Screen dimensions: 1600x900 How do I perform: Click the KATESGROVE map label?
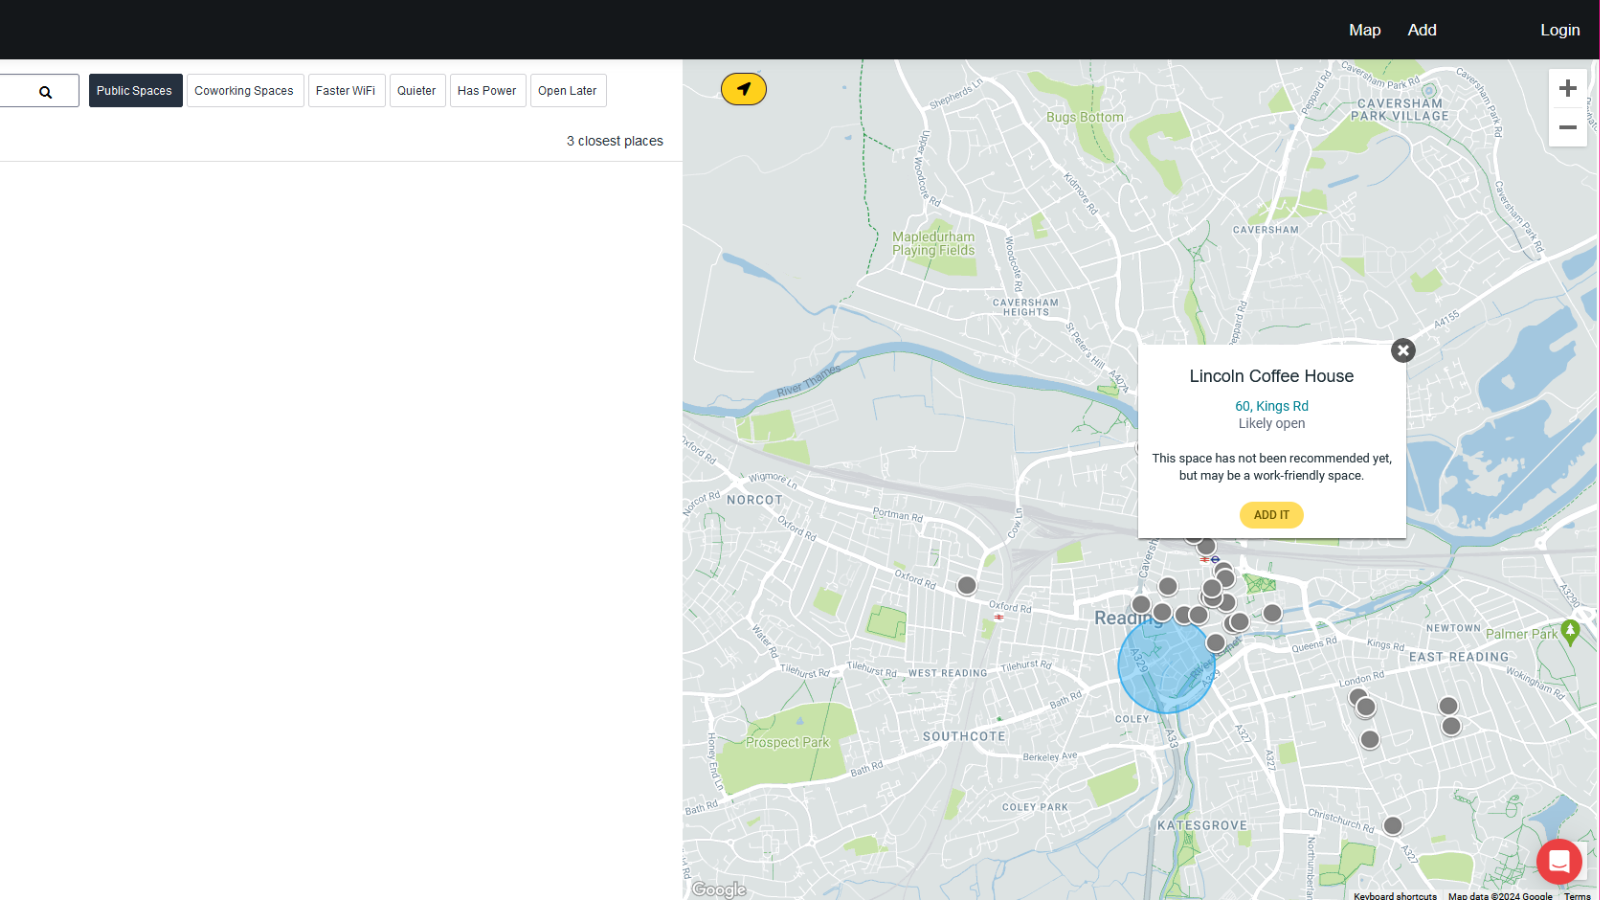tap(1202, 826)
